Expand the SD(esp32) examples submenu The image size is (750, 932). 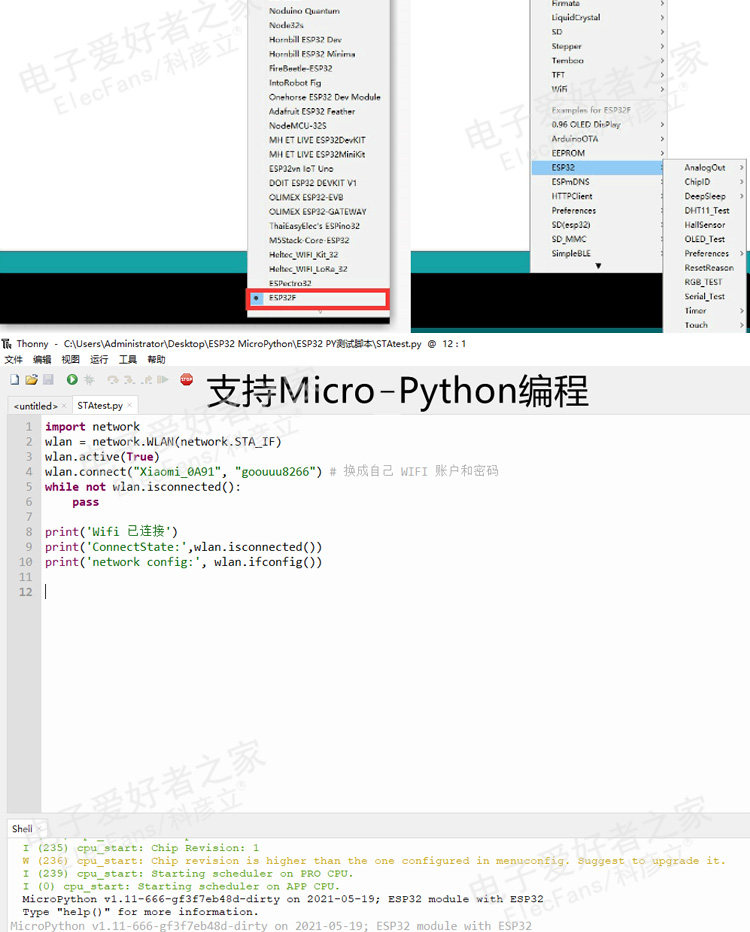coord(597,225)
